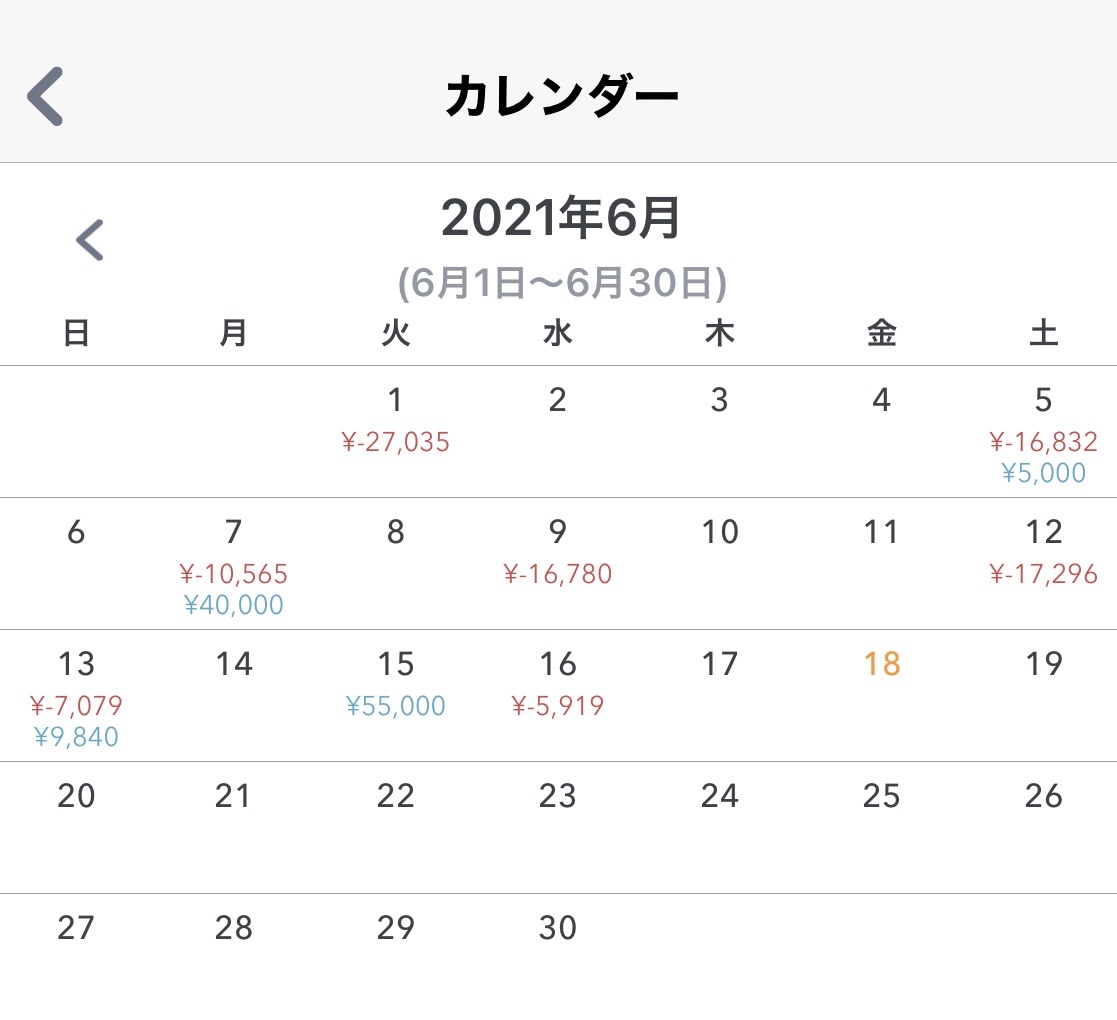Screen dimensions: 1117x1020
Task: Open June 5 with ¥-16,832 and ¥5,000 entries
Action: pos(1043,430)
